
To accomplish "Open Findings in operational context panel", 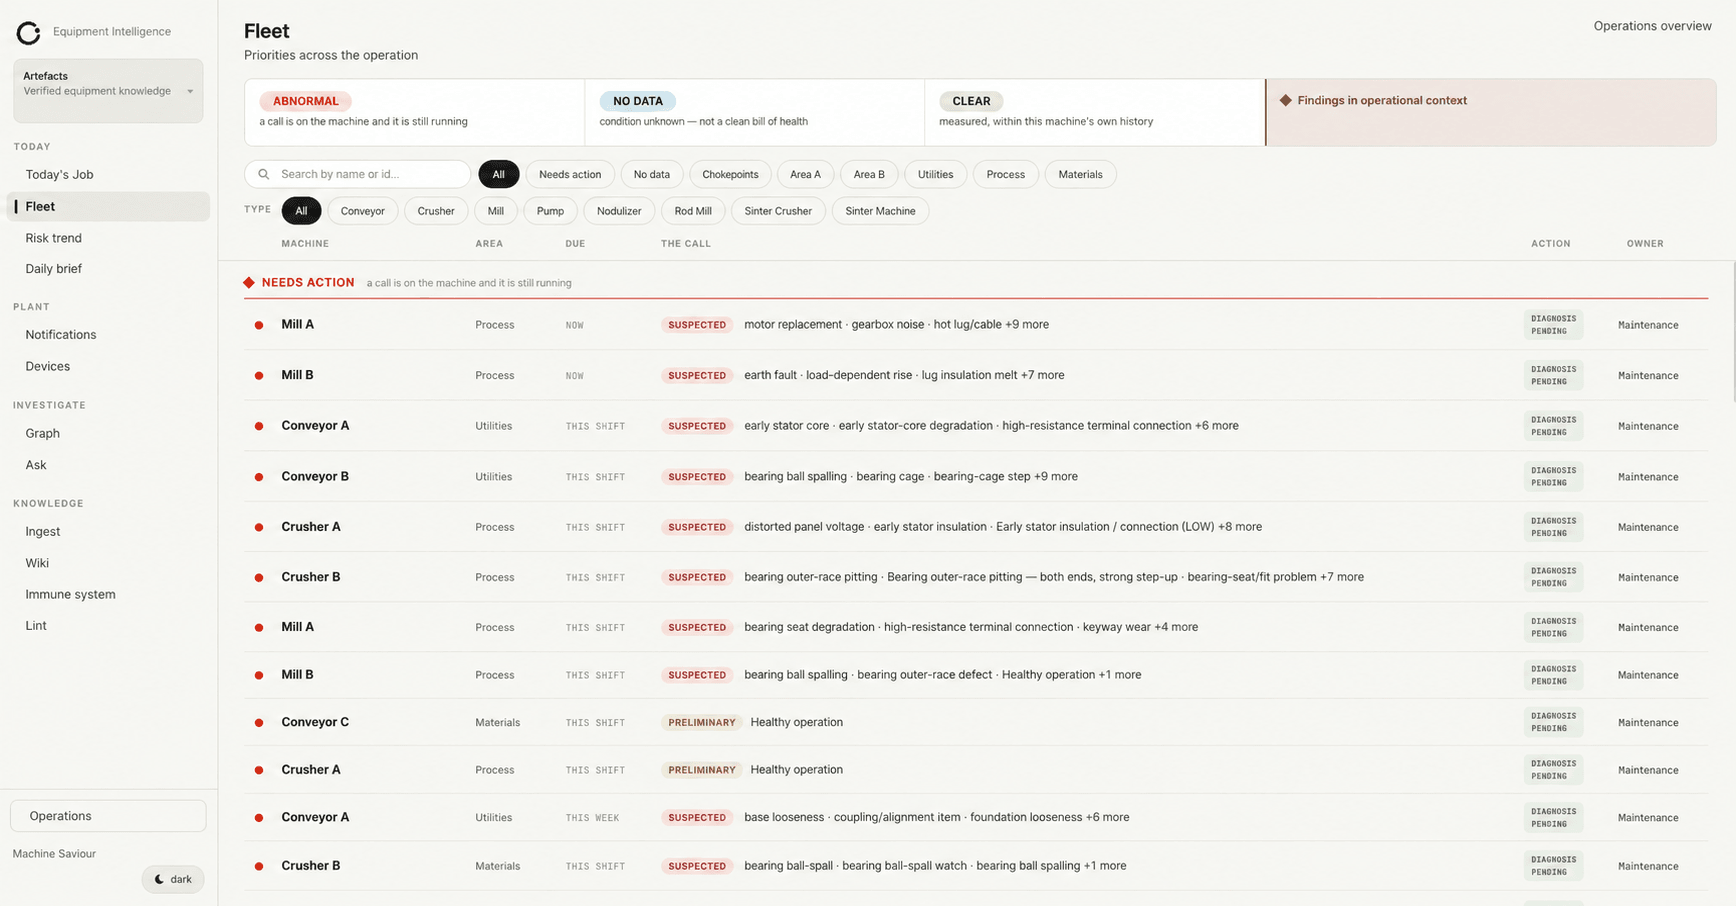I will tap(1491, 112).
